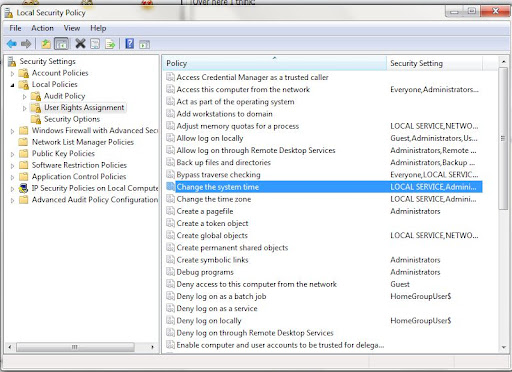Click the Up one level folder icon
Screen dimensions: 512x372
click(x=46, y=44)
